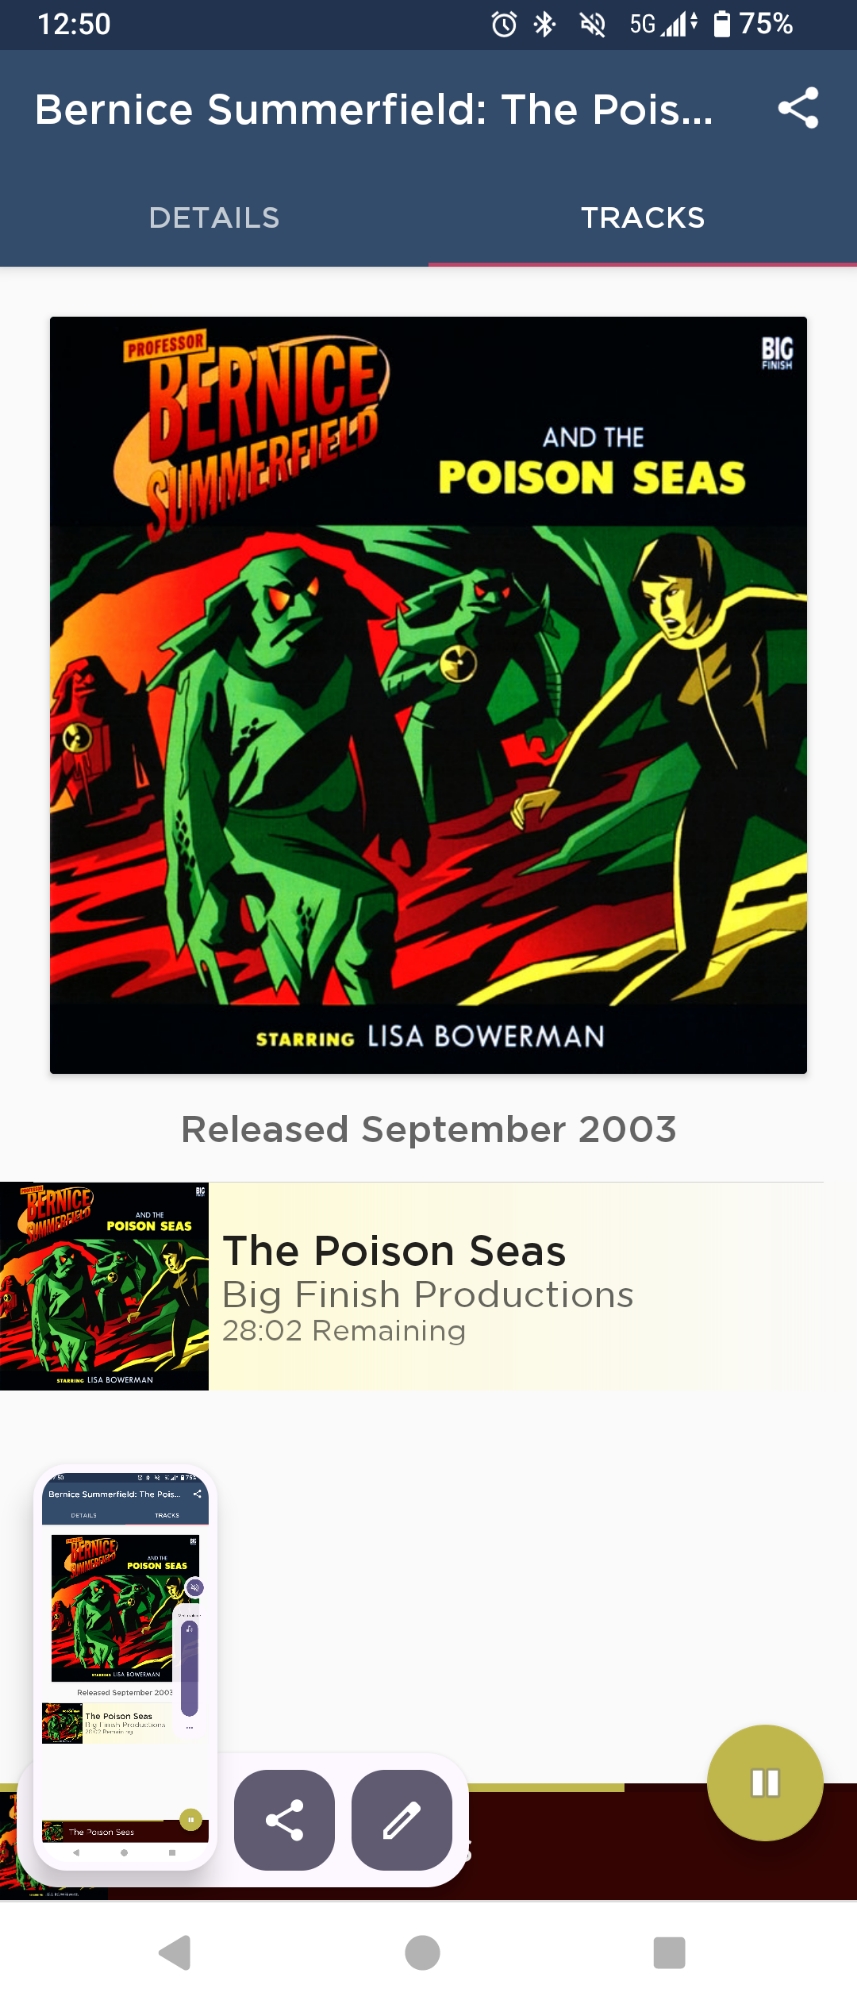Tap the Big Finish Productions subtitle
This screenshot has width=857, height=2000.
428,1294
